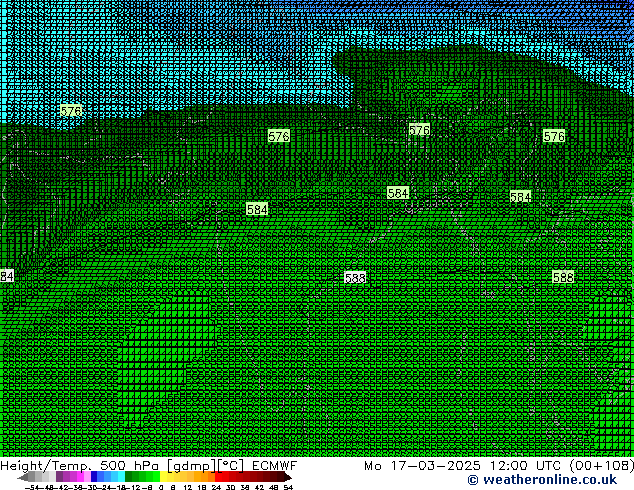Click the 576 label directly above the middle 584 label

(419, 130)
